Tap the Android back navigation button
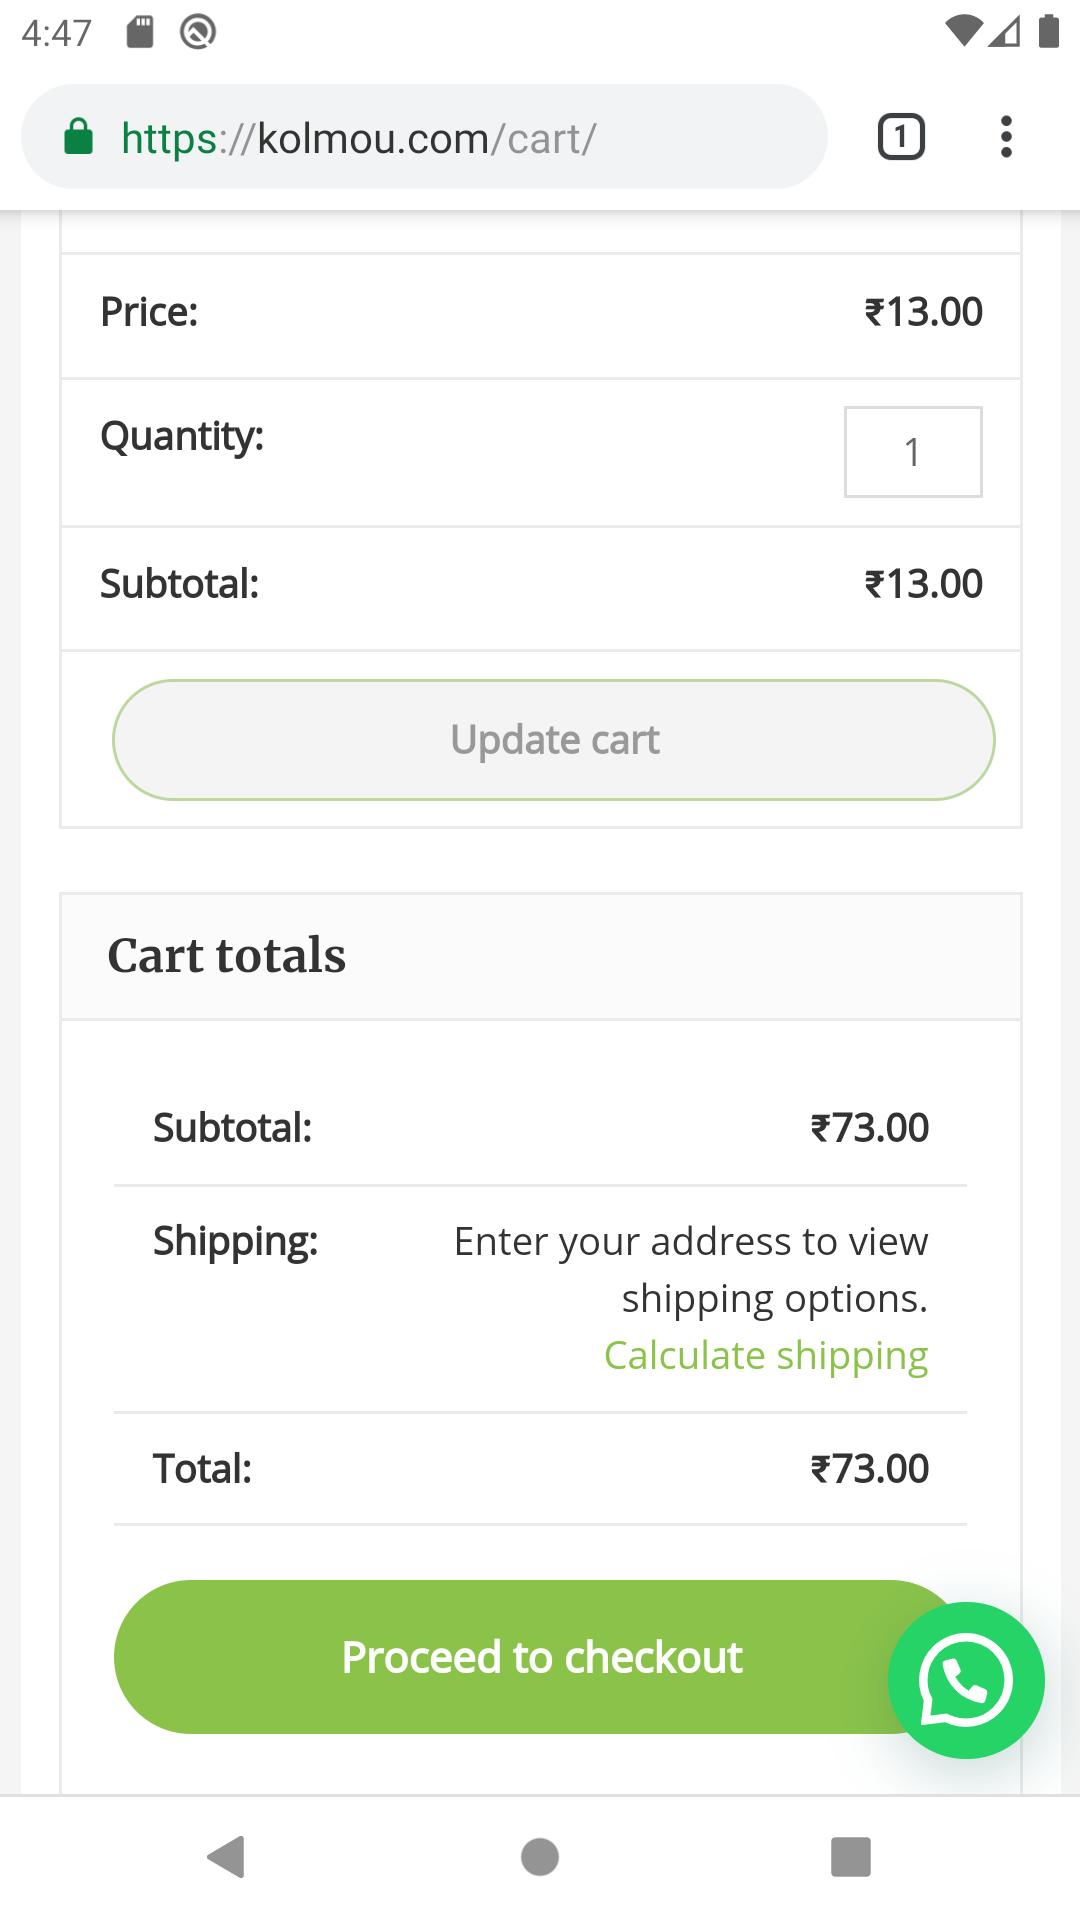The height and width of the screenshot is (1920, 1080). tap(226, 1857)
